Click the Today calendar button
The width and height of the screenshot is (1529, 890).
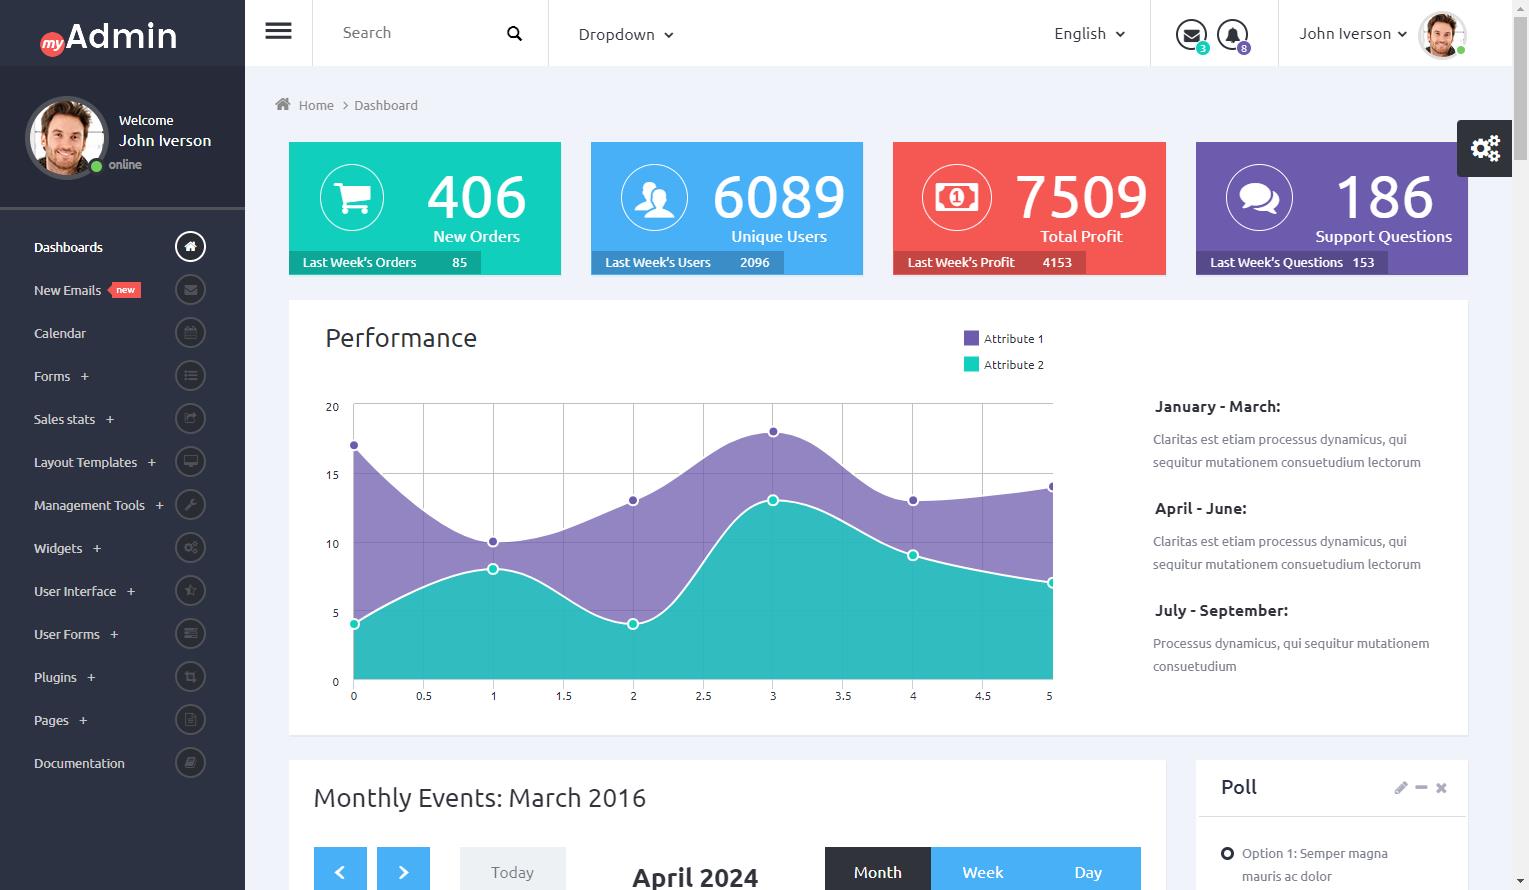[x=513, y=869]
